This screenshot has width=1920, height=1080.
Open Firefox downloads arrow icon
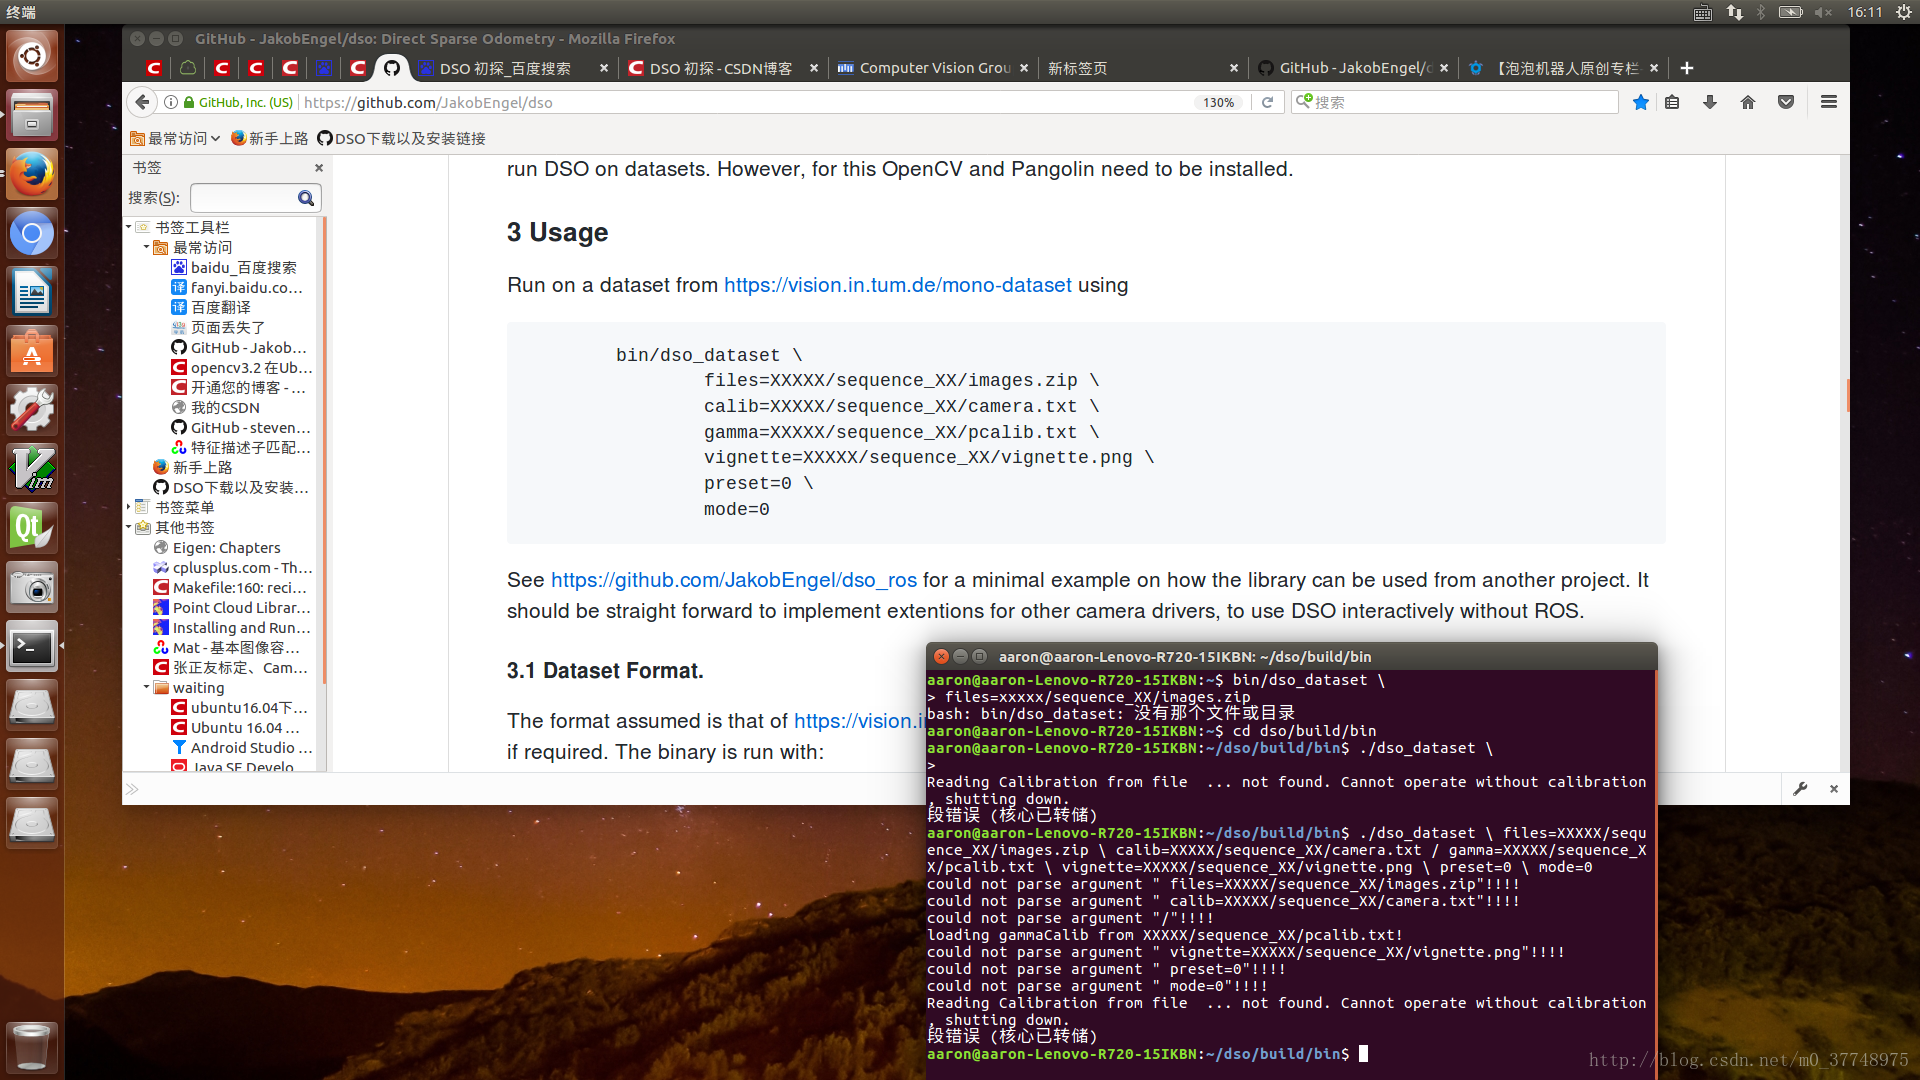[x=1710, y=102]
